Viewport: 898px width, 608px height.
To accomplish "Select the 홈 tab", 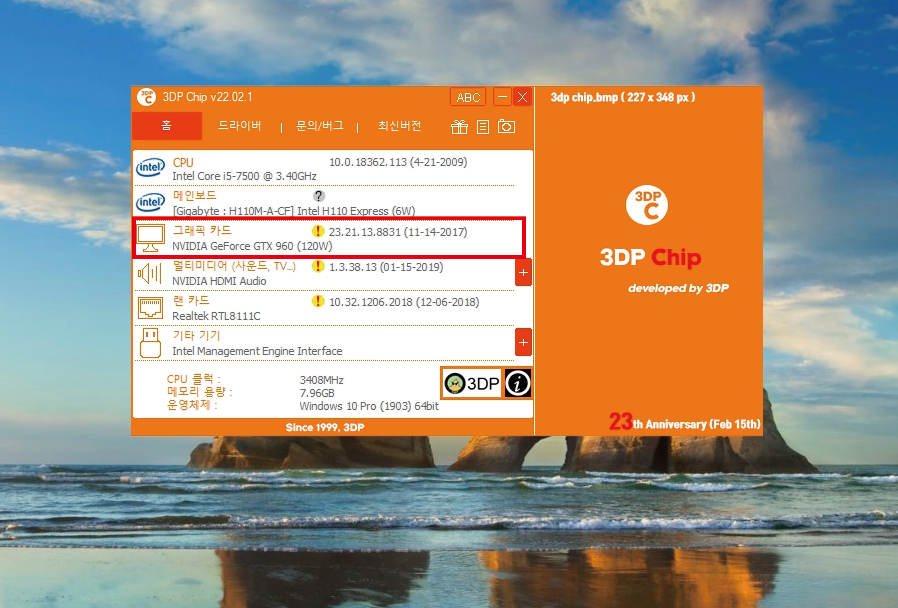I will [167, 125].
